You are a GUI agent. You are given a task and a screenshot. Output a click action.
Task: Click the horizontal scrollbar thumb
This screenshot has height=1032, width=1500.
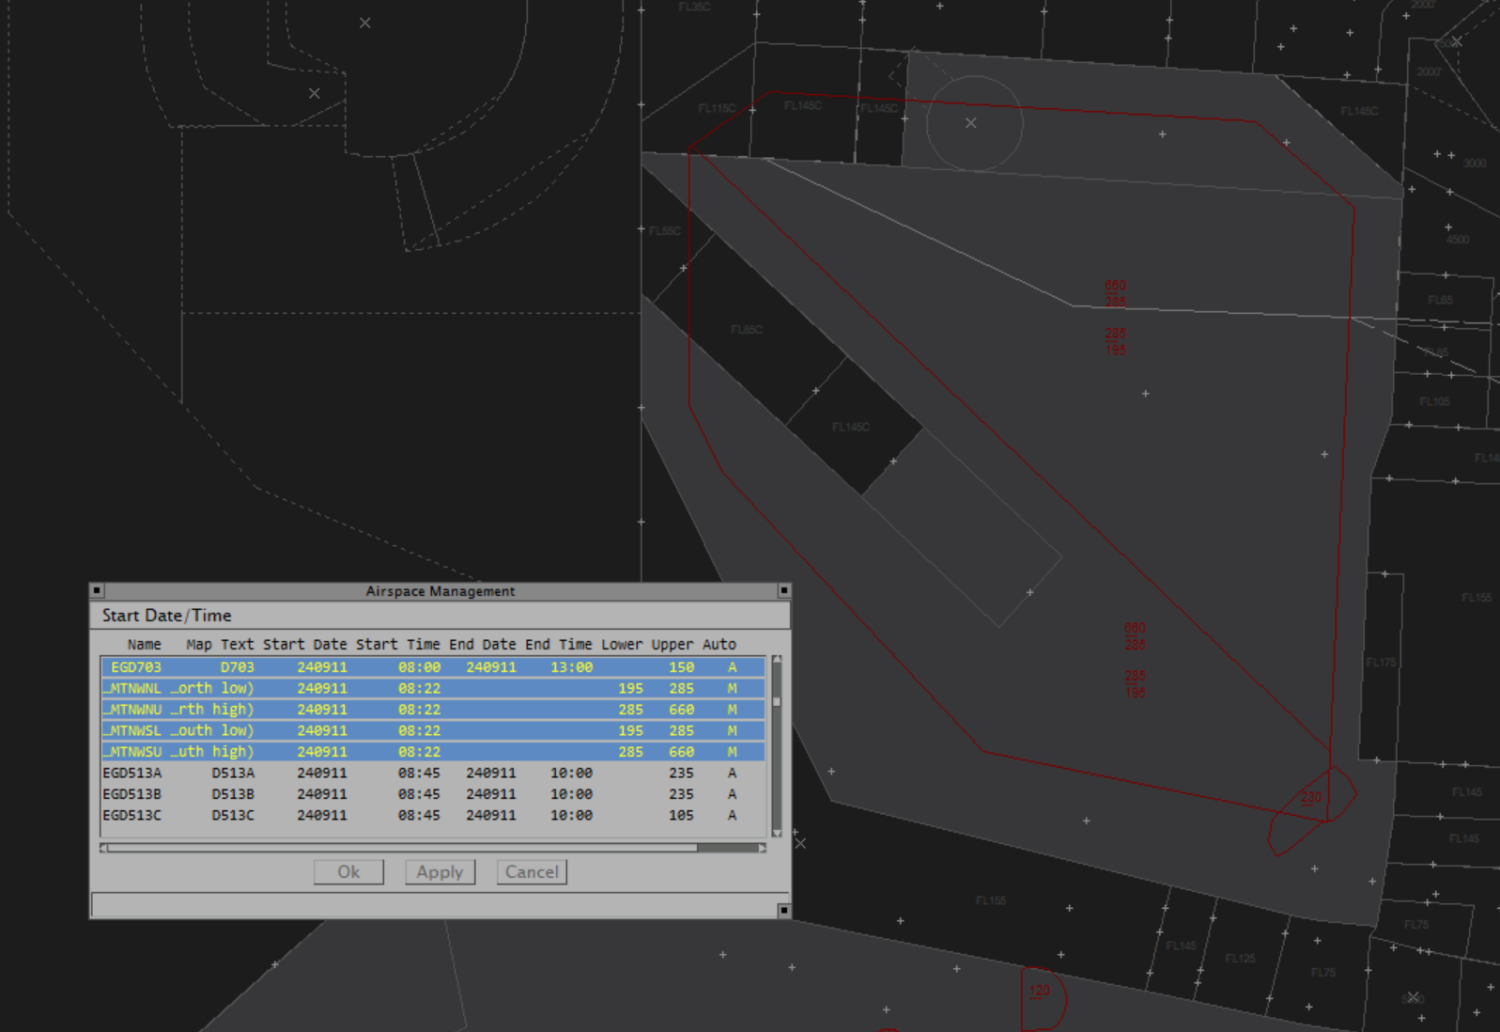coord(400,848)
